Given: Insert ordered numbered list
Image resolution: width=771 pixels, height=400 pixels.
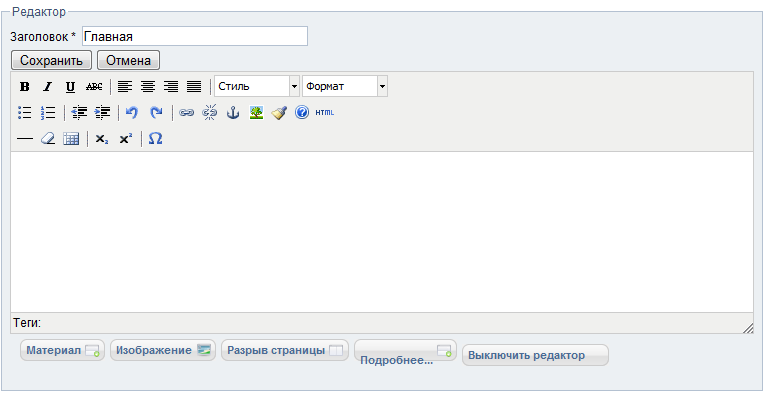Looking at the screenshot, I should [48, 113].
